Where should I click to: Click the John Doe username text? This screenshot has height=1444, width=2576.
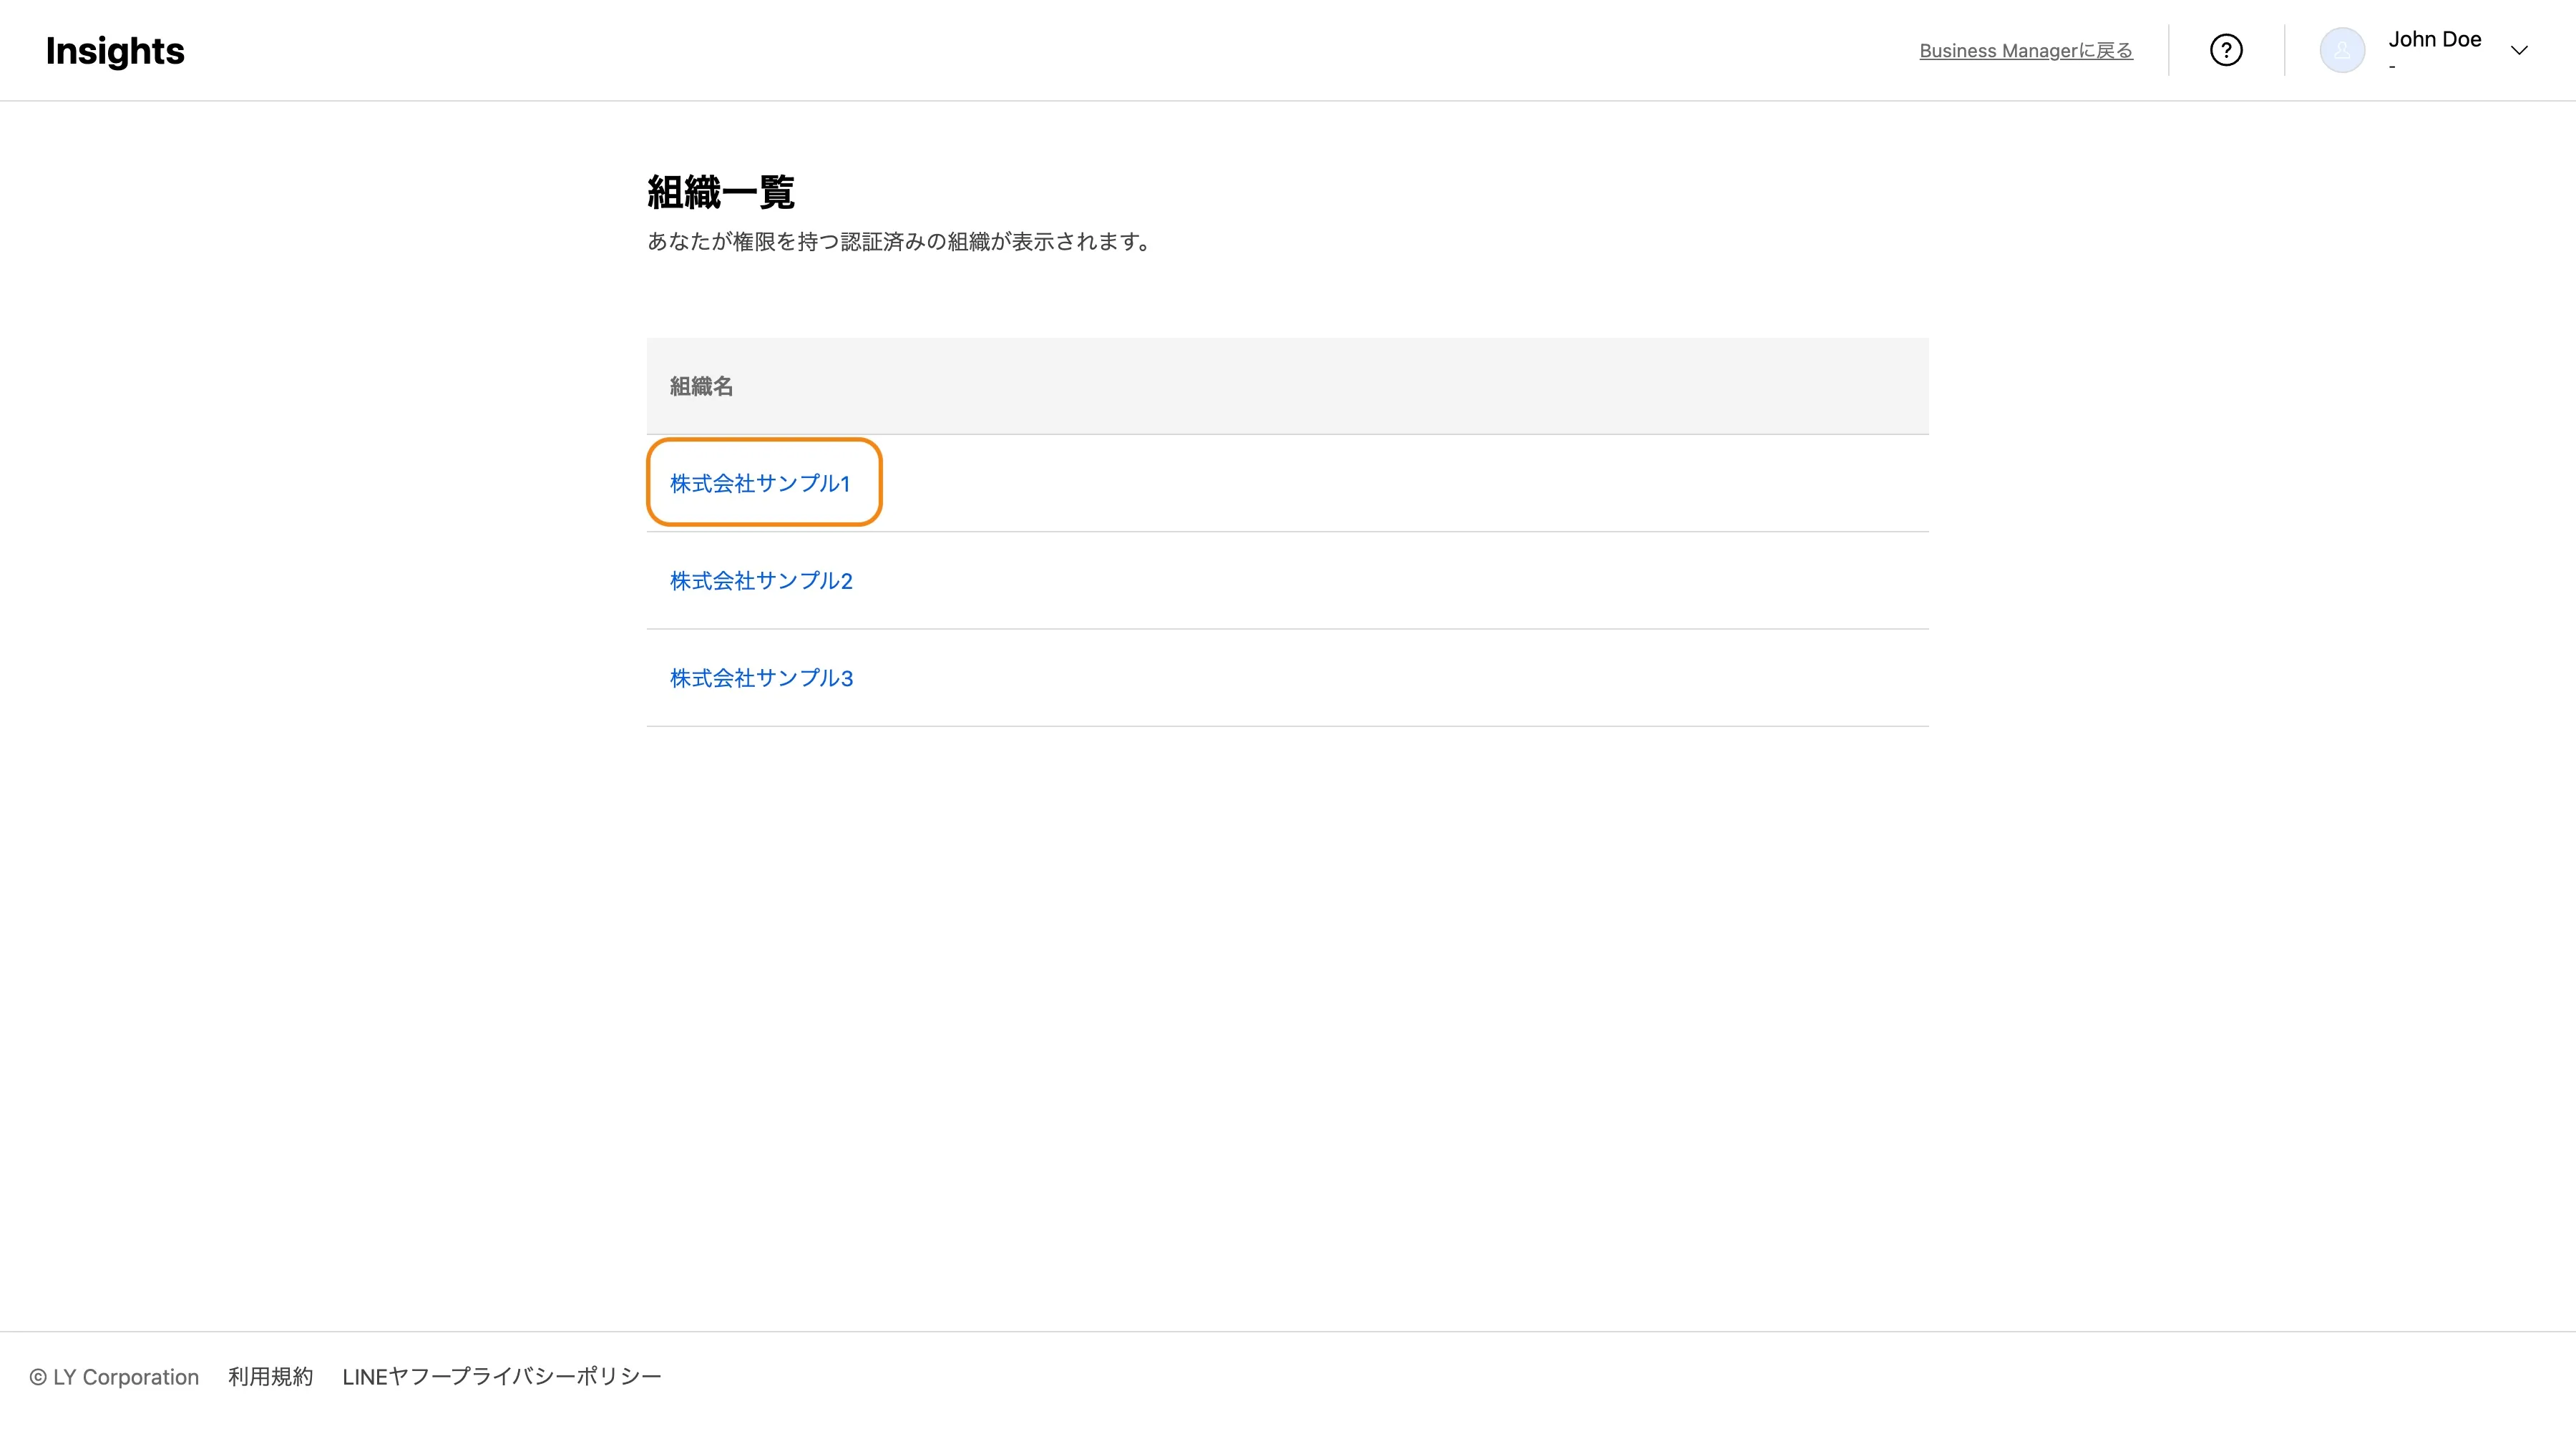(x=2434, y=39)
